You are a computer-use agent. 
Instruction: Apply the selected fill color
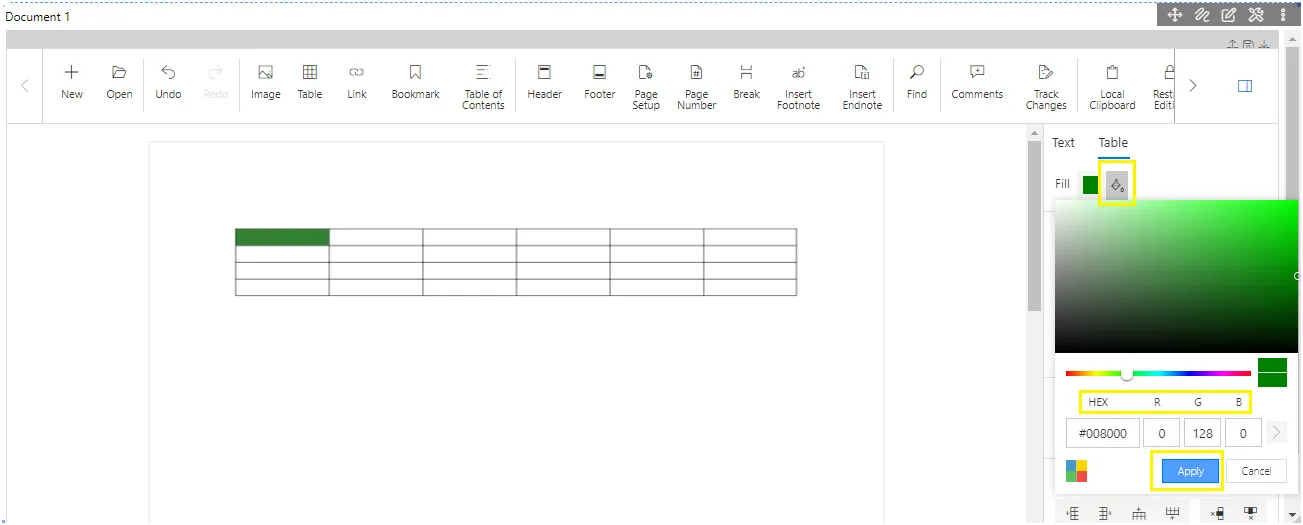1190,471
